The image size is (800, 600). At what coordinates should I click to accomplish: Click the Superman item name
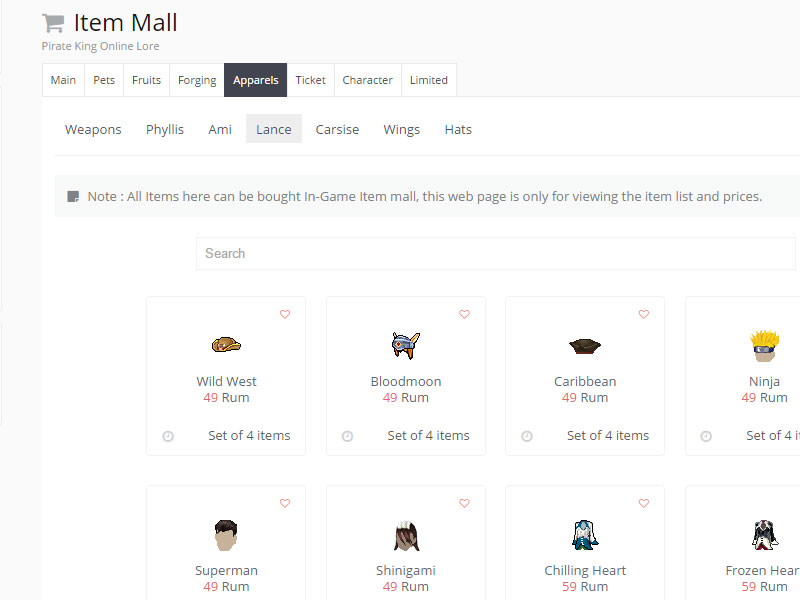[226, 570]
